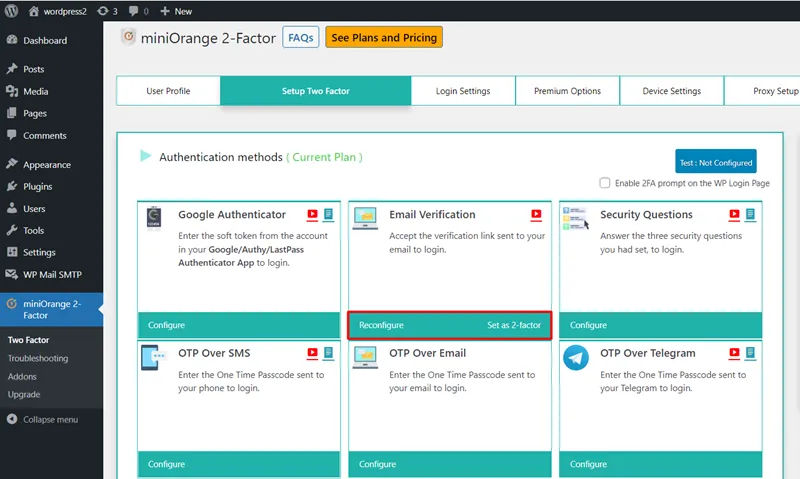Configure OTP Over SMS method
This screenshot has width=800, height=479.
pyautogui.click(x=166, y=464)
